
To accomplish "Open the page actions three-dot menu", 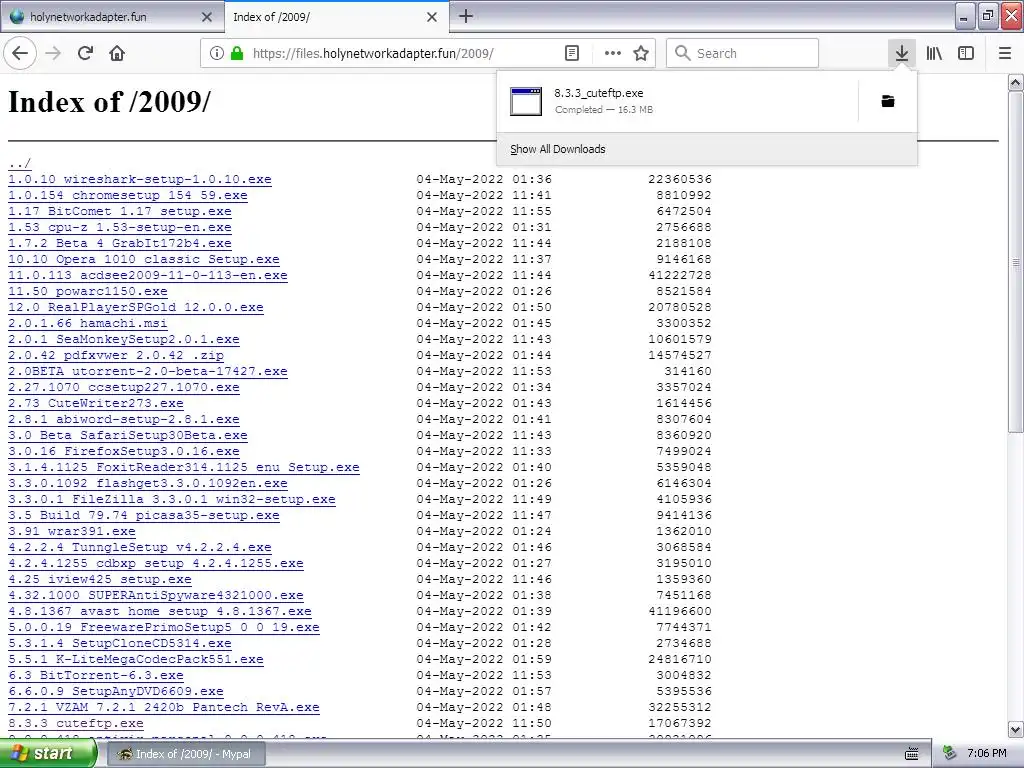I will click(x=612, y=53).
